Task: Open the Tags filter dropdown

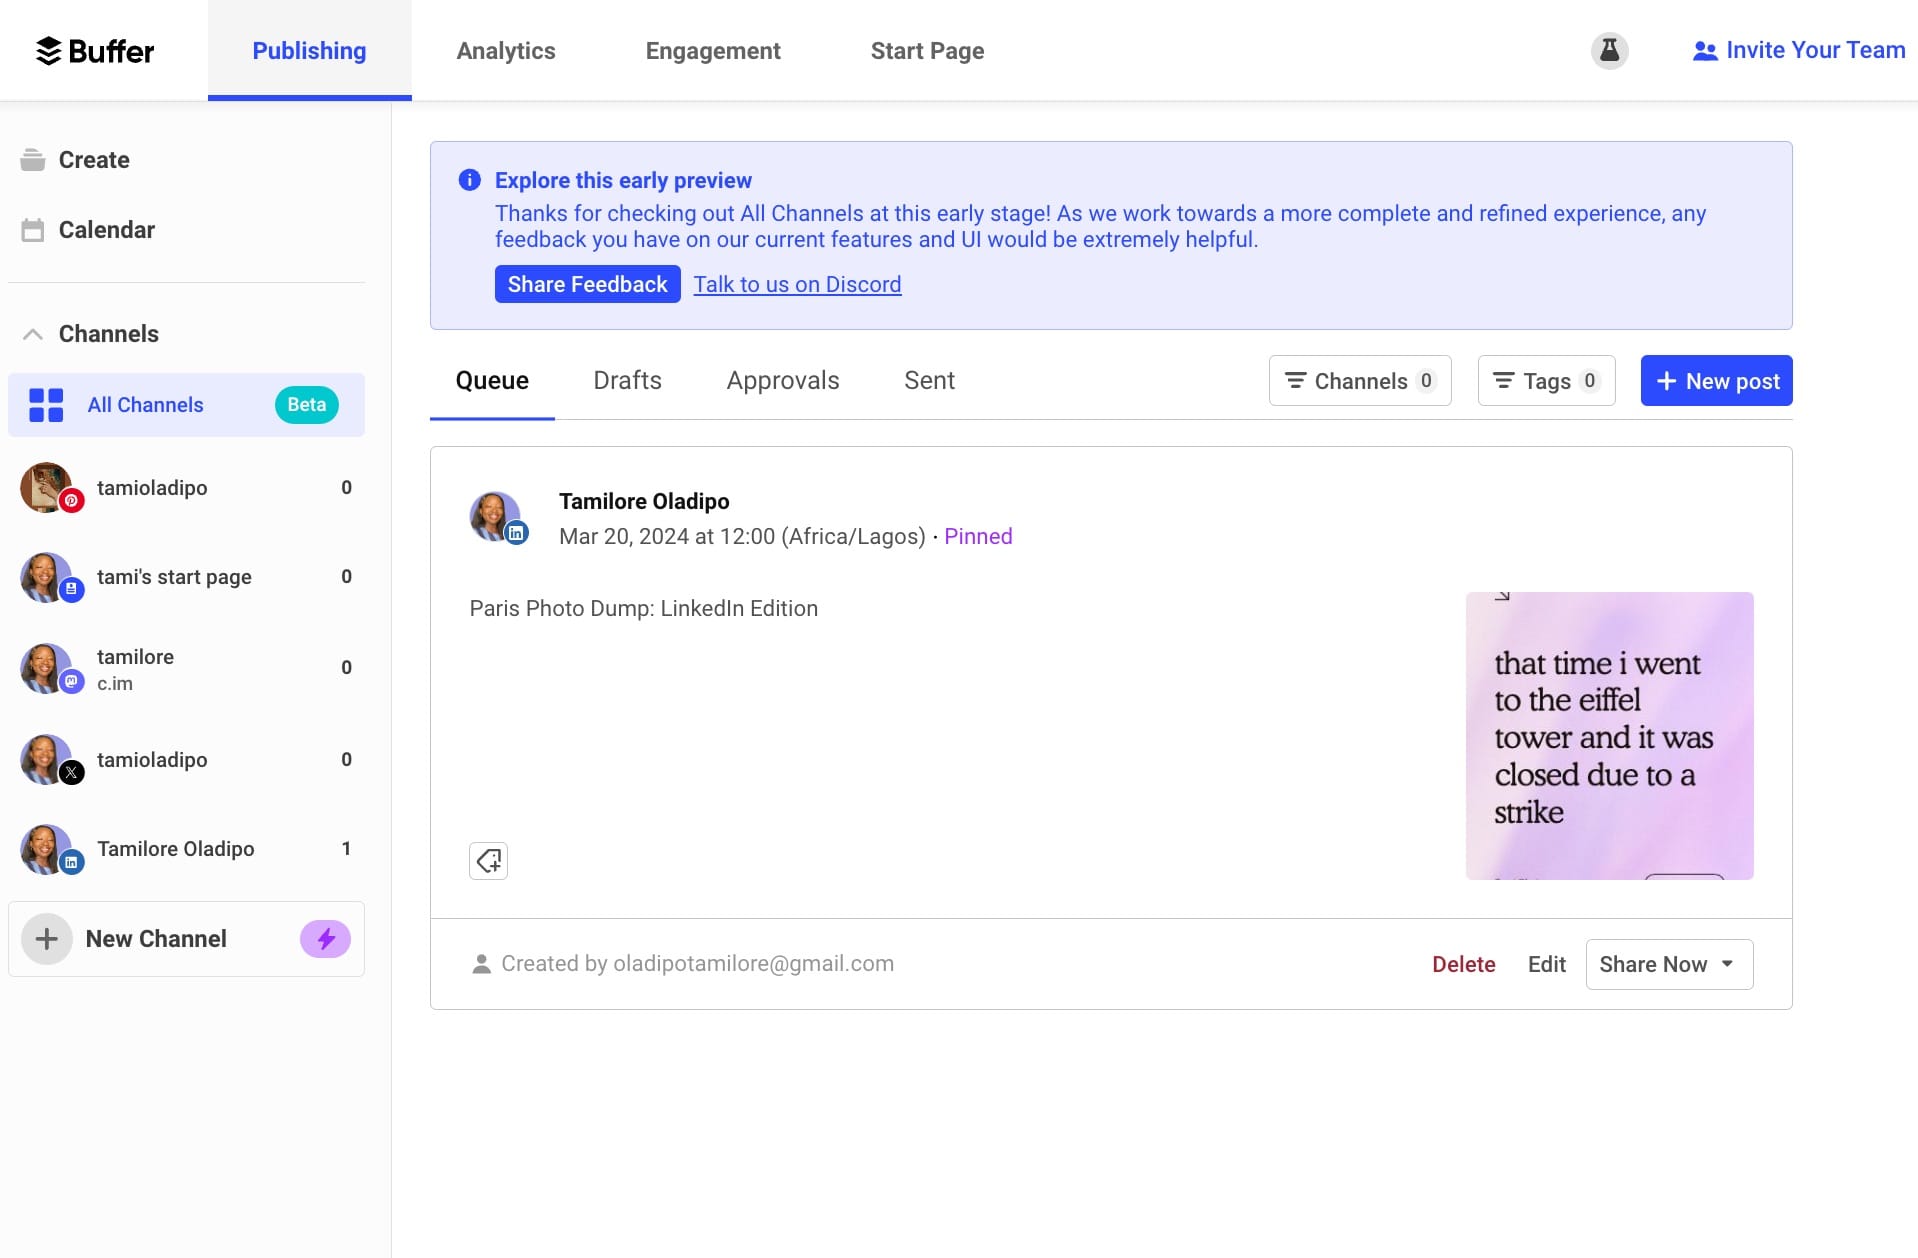Action: (x=1546, y=381)
